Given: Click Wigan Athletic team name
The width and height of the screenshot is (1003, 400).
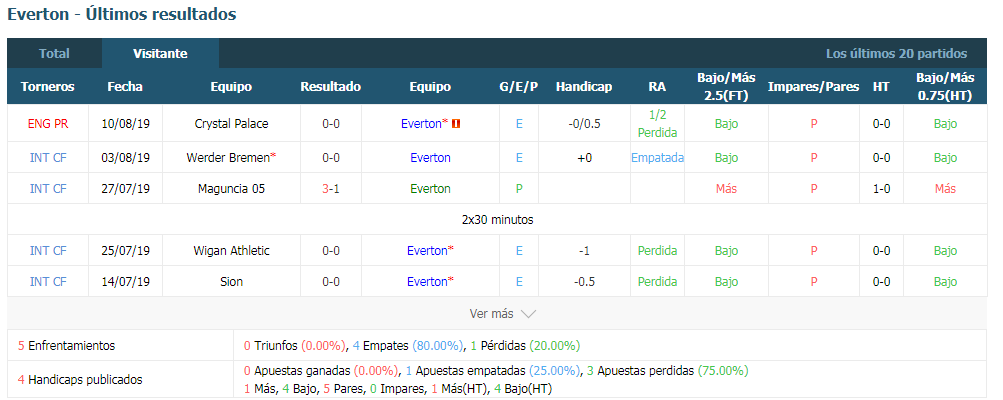Looking at the screenshot, I should coord(231,251).
